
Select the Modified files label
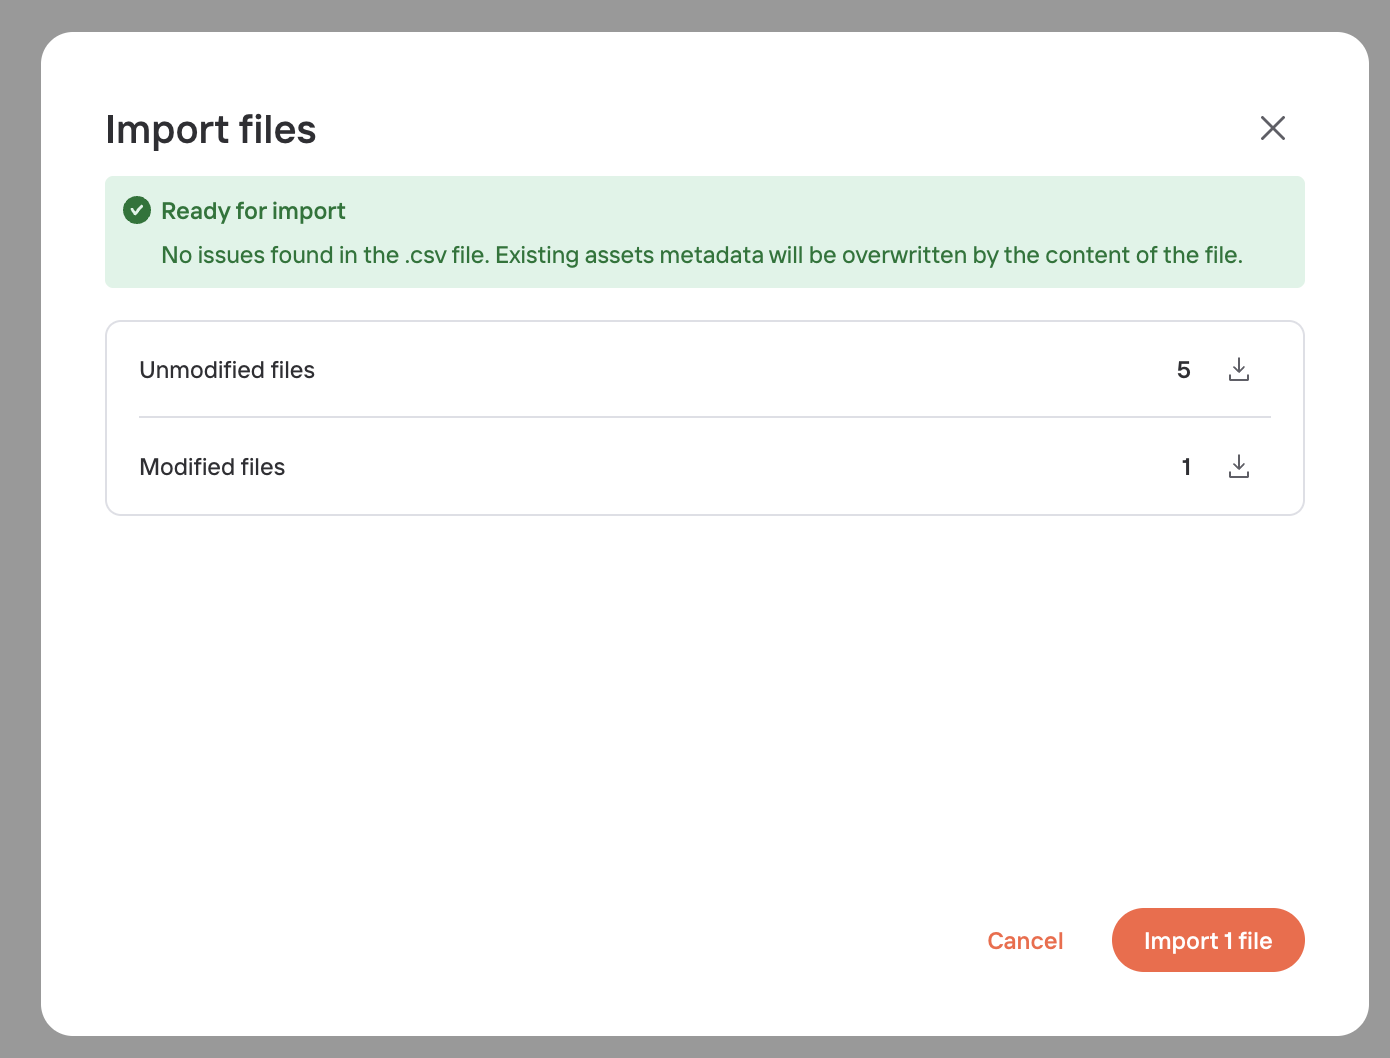212,467
